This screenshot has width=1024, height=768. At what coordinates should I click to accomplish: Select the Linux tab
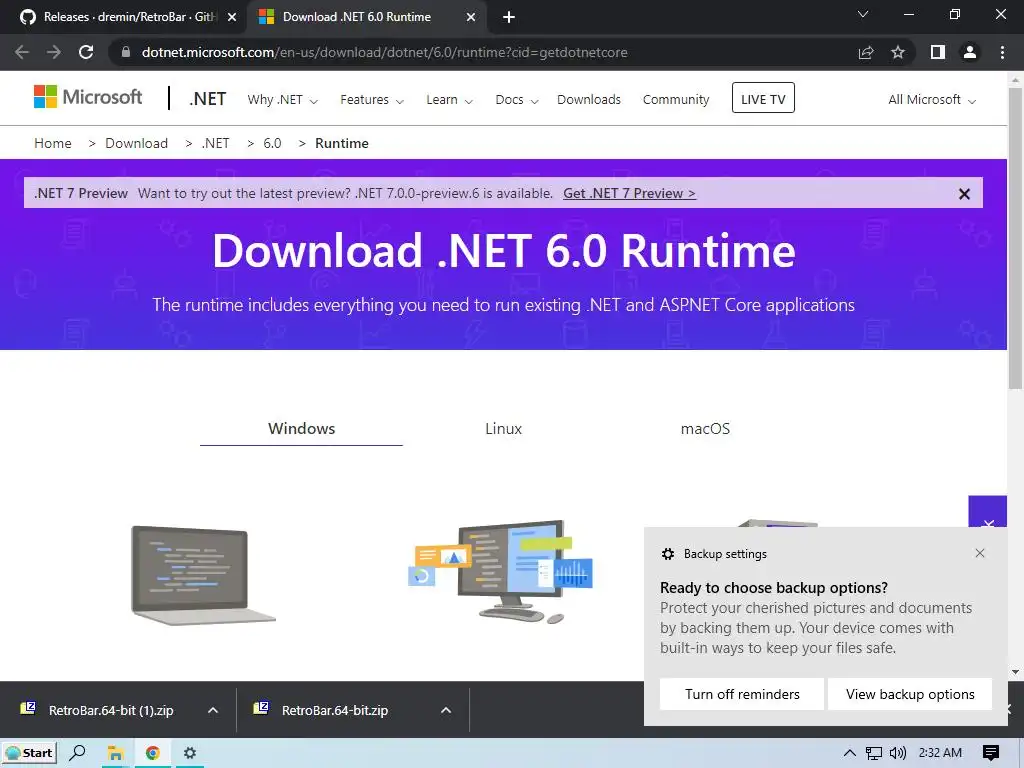click(504, 429)
